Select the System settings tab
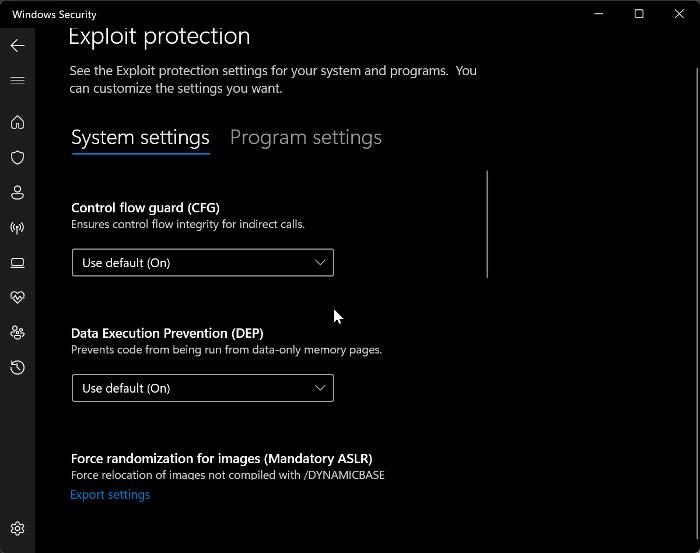The width and height of the screenshot is (700, 553). click(140, 138)
